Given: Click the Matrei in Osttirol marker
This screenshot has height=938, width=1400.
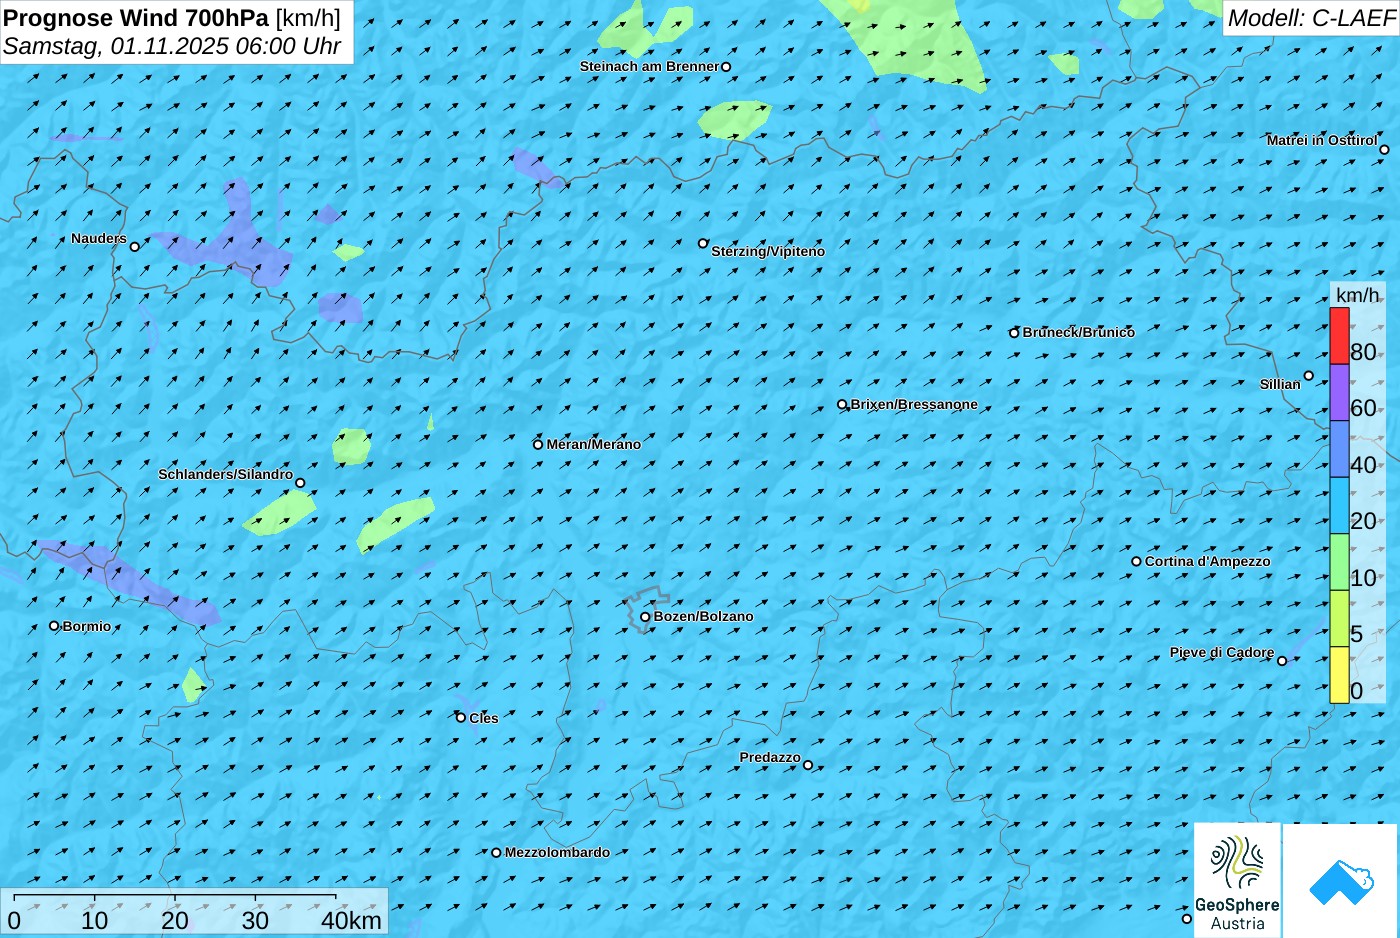Looking at the screenshot, I should coord(1384,150).
